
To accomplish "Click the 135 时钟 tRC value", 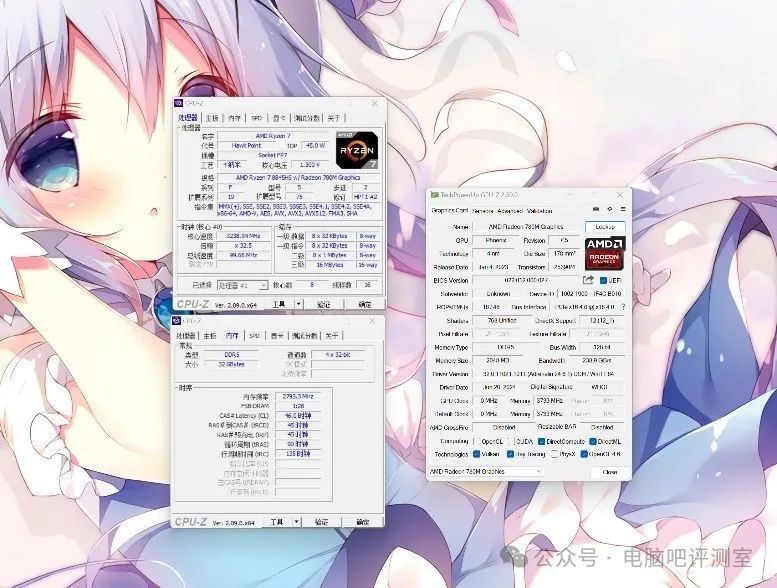I will (298, 454).
